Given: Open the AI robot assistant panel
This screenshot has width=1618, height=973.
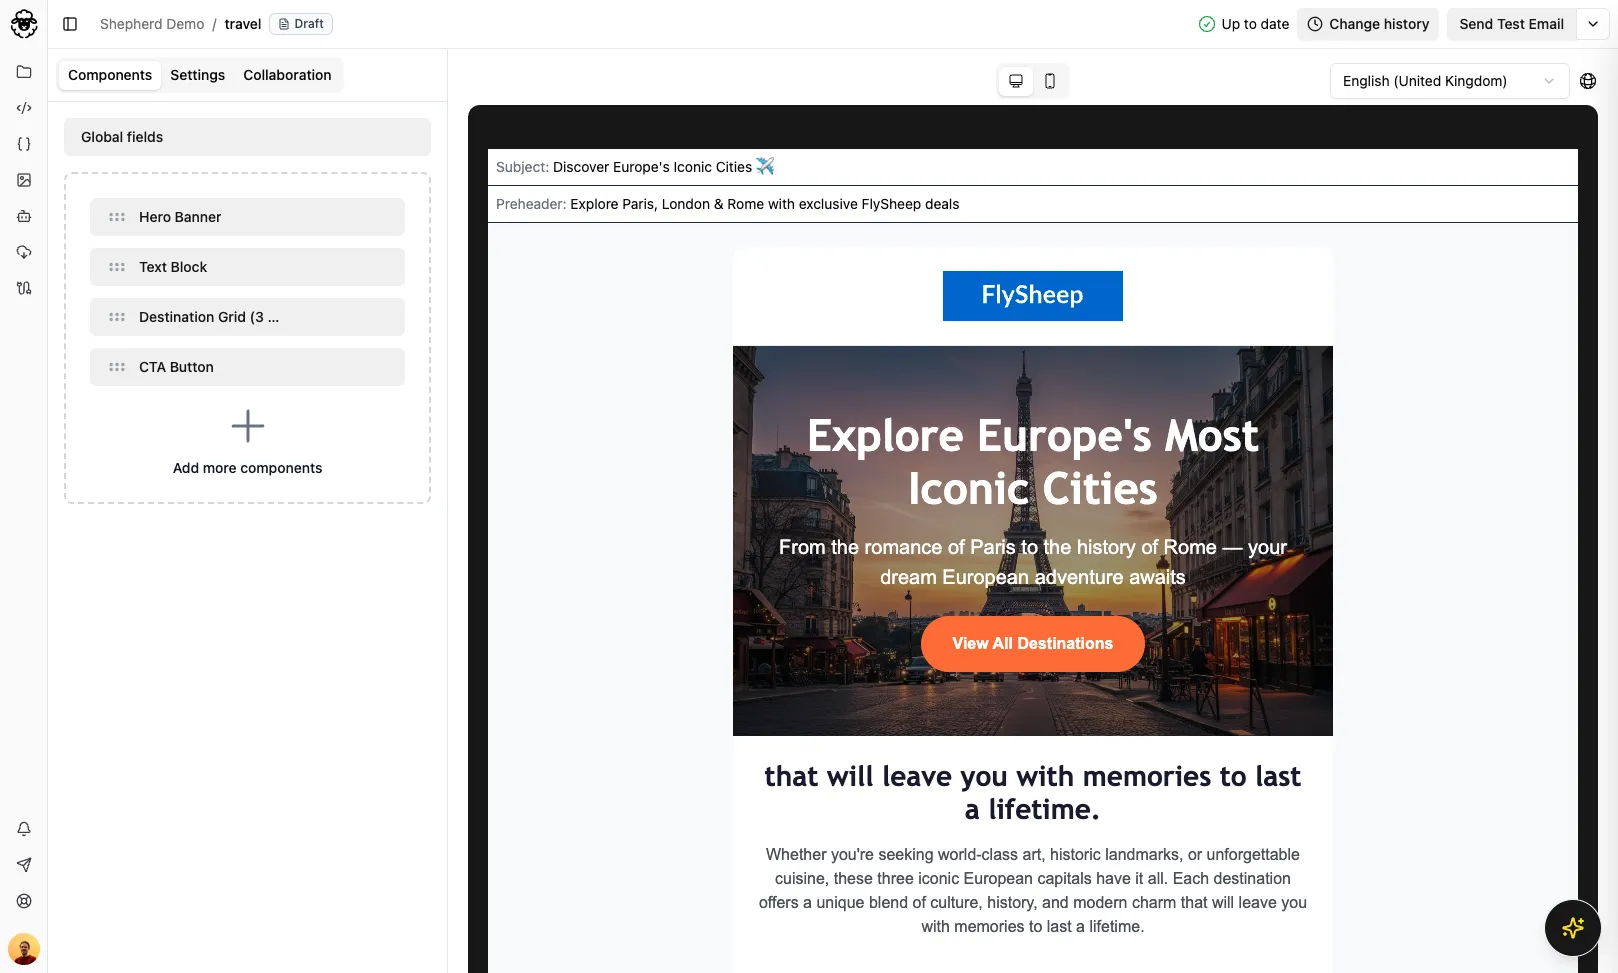Looking at the screenshot, I should (x=23, y=216).
